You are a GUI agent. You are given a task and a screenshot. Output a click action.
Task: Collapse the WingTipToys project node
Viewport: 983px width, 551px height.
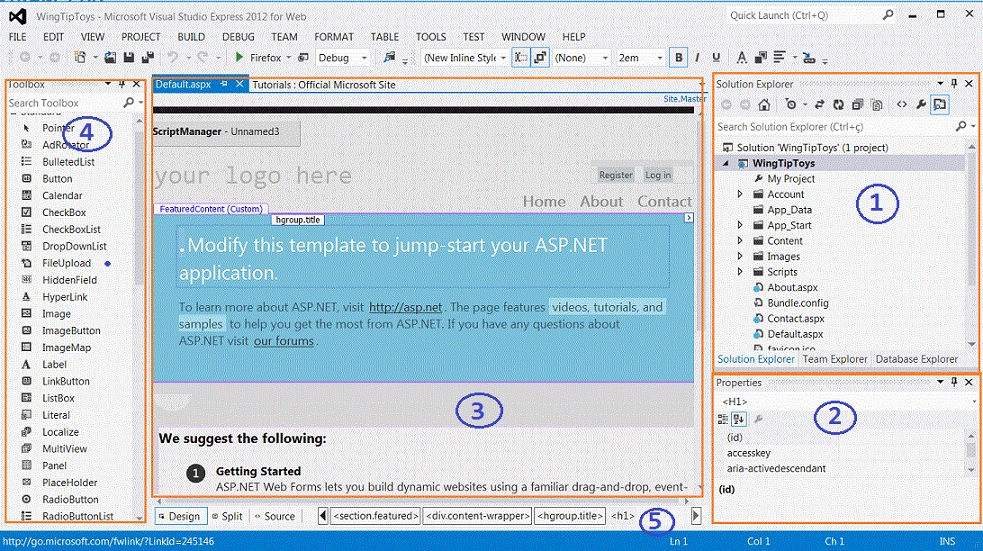[726, 163]
